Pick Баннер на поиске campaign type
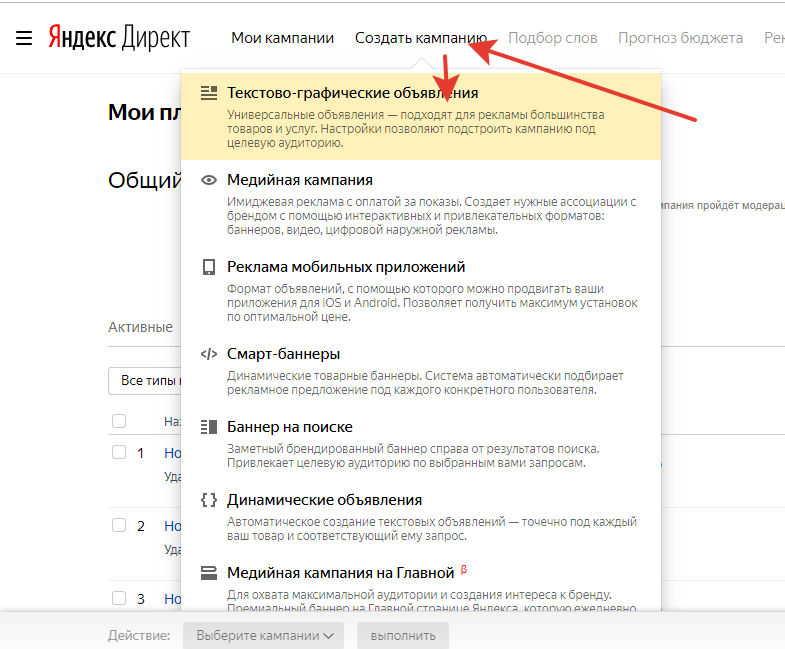 click(421, 444)
